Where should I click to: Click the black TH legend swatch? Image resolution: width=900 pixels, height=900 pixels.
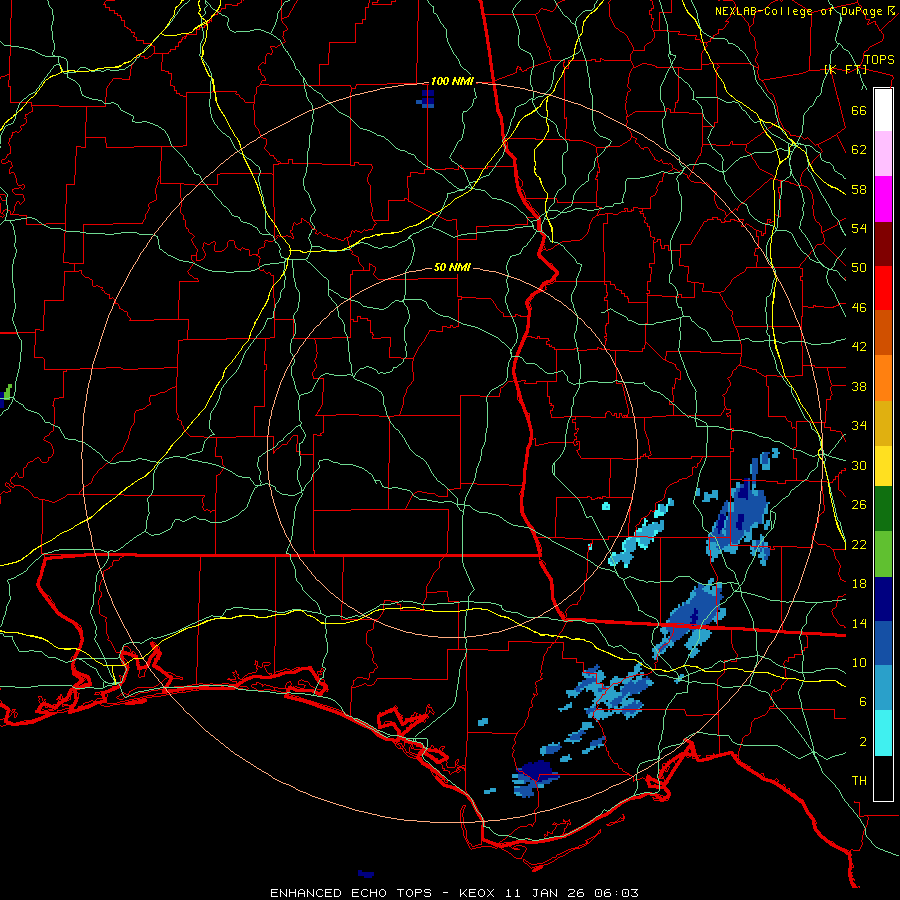pos(883,778)
